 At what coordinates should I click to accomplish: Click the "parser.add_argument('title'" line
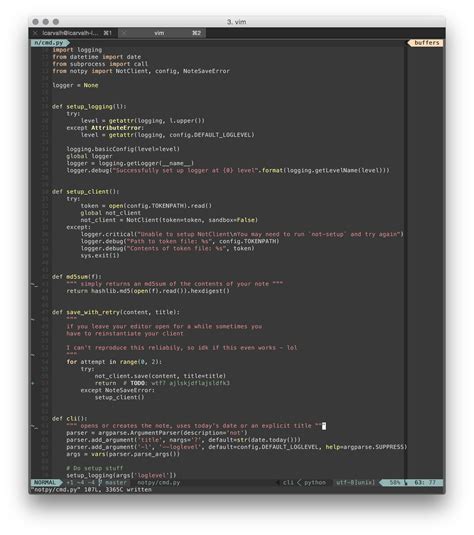(184, 440)
